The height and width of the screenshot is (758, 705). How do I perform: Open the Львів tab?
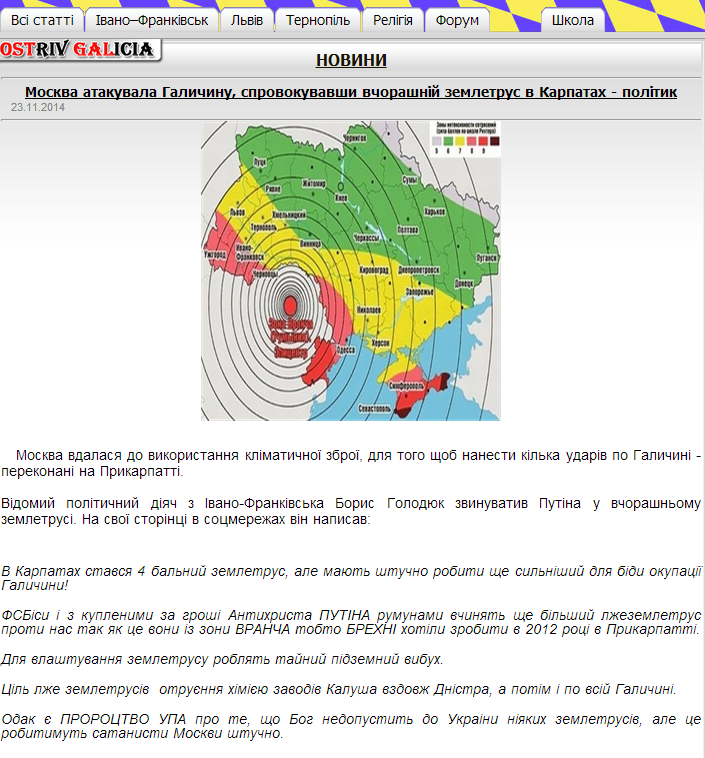247,20
